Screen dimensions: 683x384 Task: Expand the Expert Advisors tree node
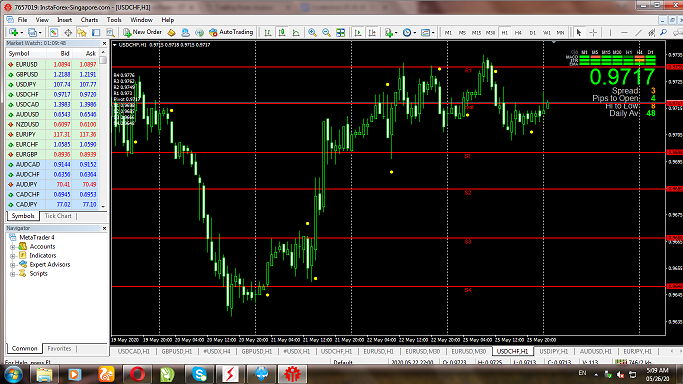[x=13, y=265]
